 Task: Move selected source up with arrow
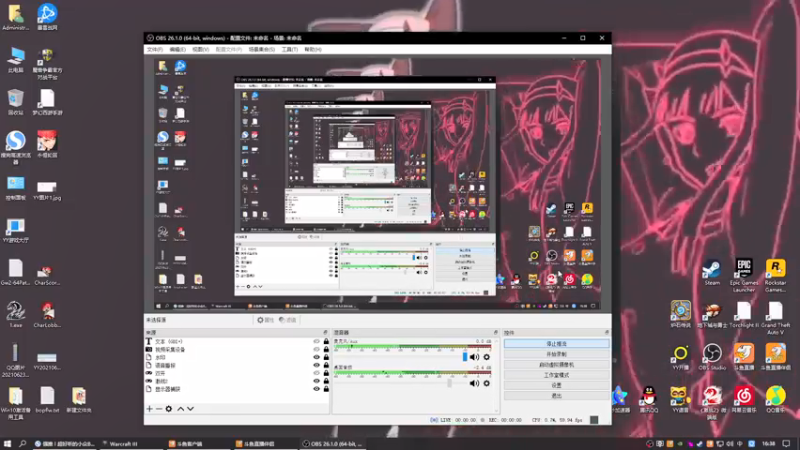click(x=180, y=409)
